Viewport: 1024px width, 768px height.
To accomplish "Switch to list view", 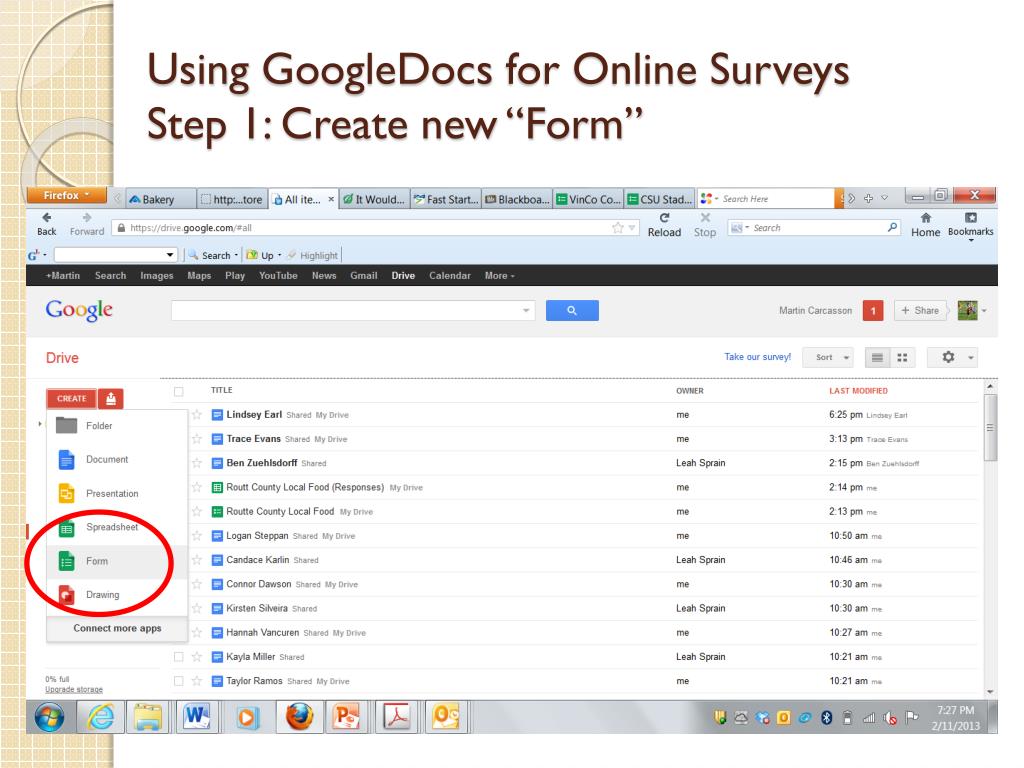I will (877, 358).
